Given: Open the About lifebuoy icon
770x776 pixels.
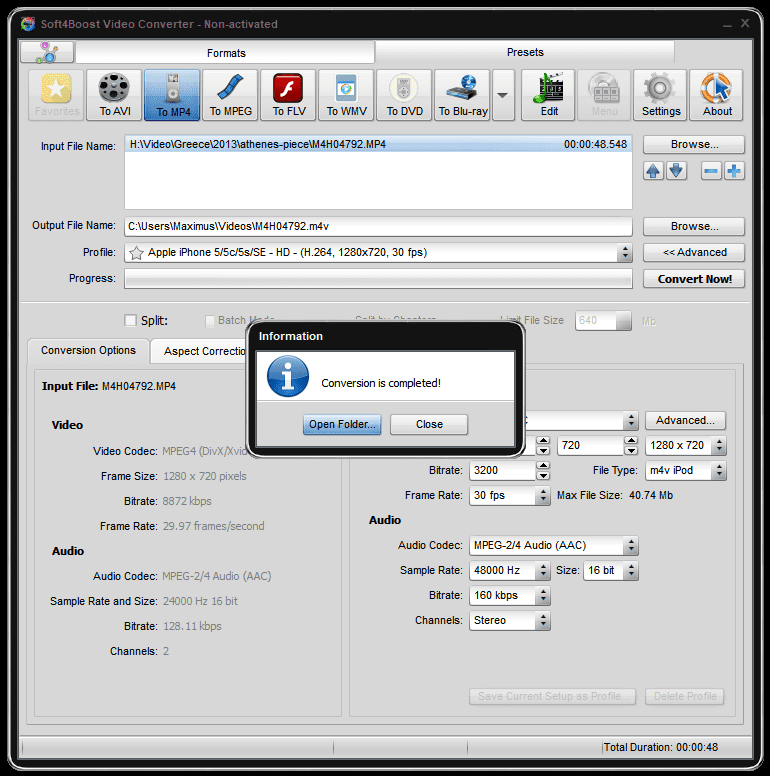Looking at the screenshot, I should coord(717,95).
